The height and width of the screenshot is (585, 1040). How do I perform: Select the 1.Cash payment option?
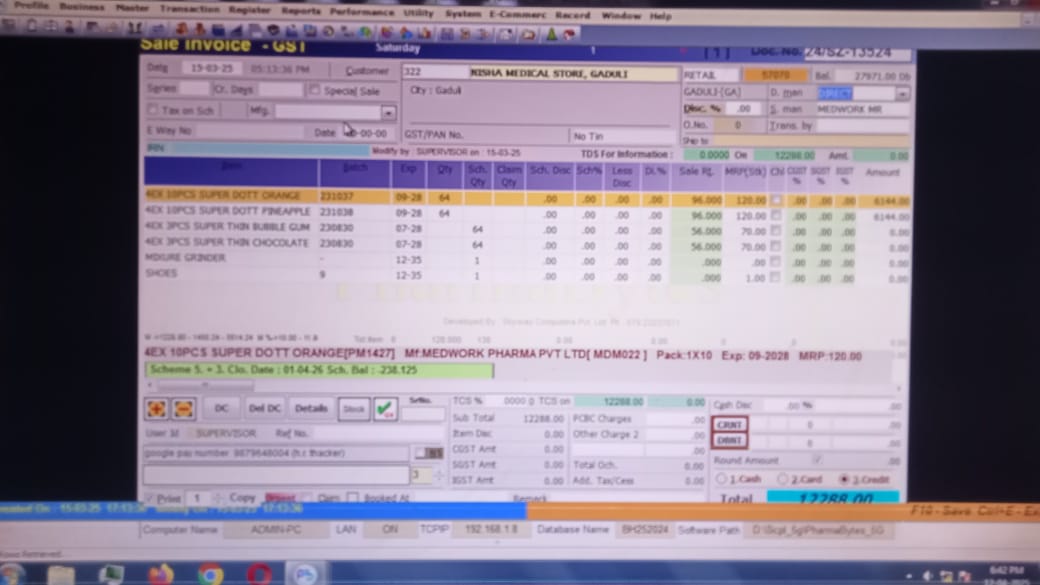(x=722, y=480)
